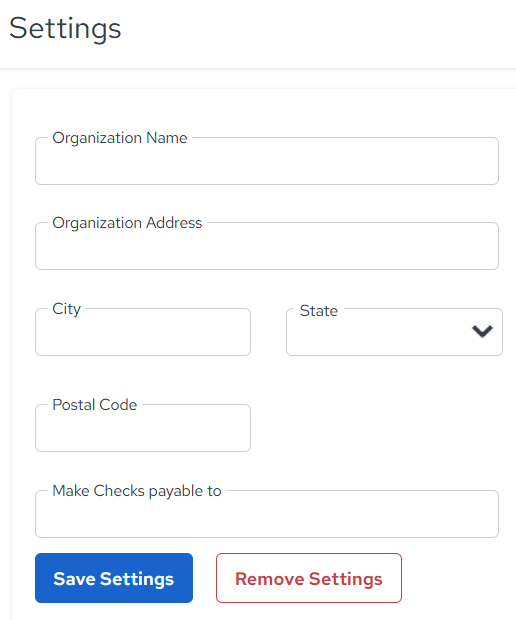This screenshot has height=620, width=516.
Task: Focus the Make Checks payable to field
Action: point(267,514)
